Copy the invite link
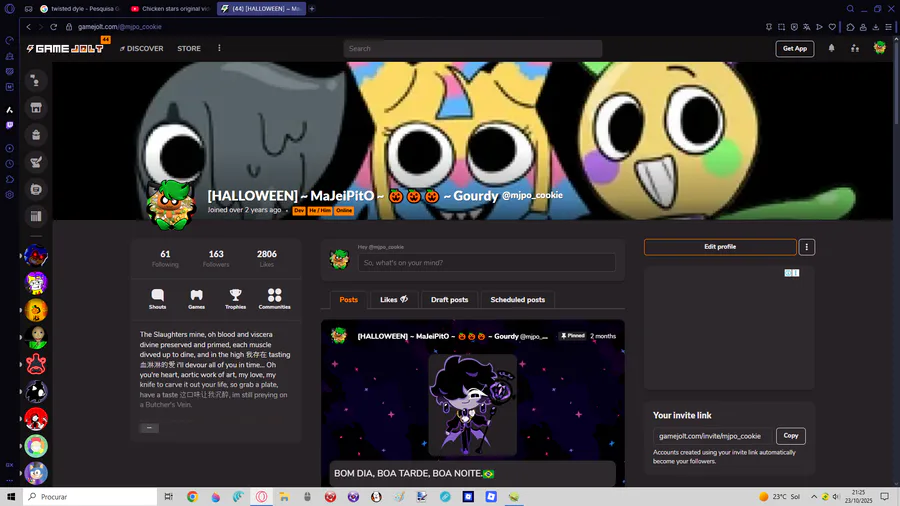The width and height of the screenshot is (900, 506). 790,436
